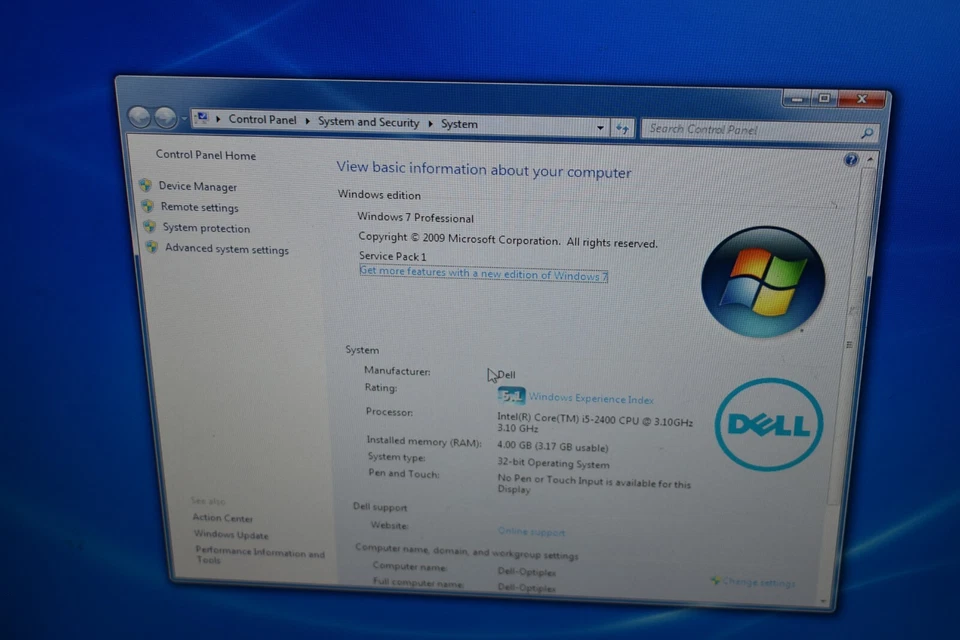Click the back navigation arrow
The height and width of the screenshot is (640, 960).
pos(140,117)
